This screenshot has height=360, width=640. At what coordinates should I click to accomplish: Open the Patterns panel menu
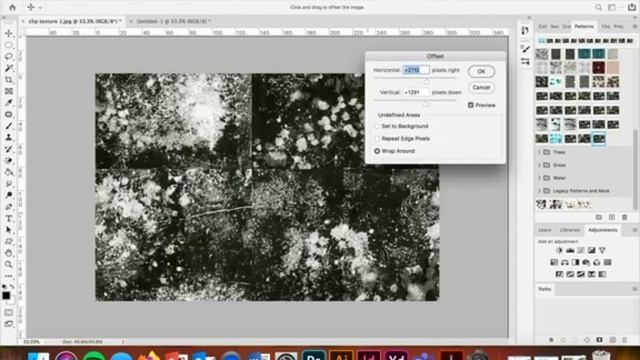[635, 26]
